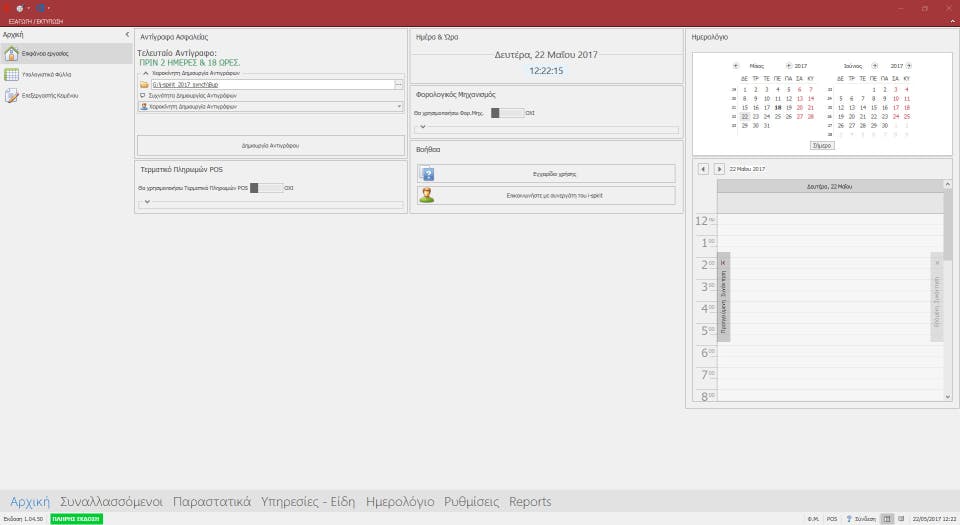The image size is (960, 525).
Task: Open the home desktop icon in sidebar
Action: pyautogui.click(x=11, y=53)
